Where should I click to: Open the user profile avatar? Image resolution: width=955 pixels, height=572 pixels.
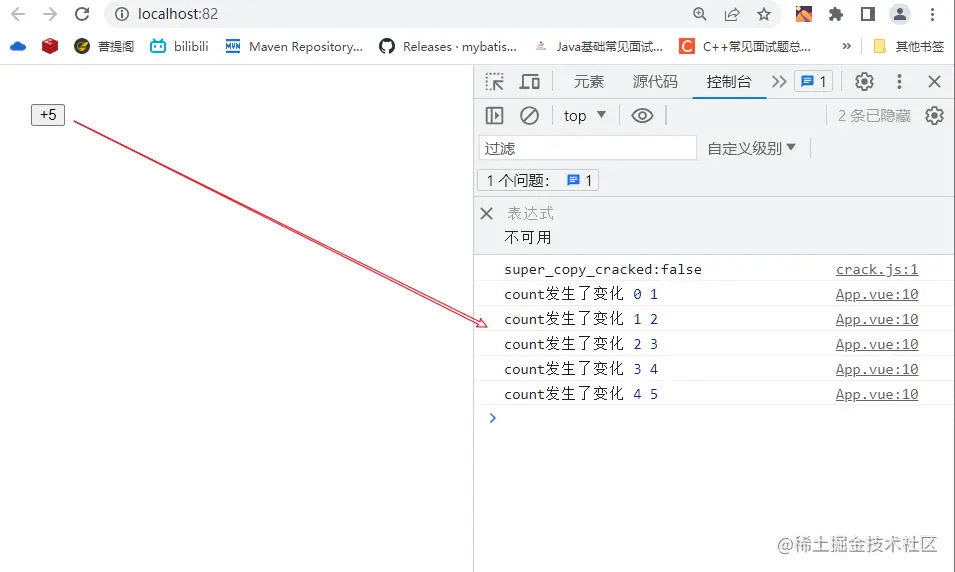coord(900,14)
